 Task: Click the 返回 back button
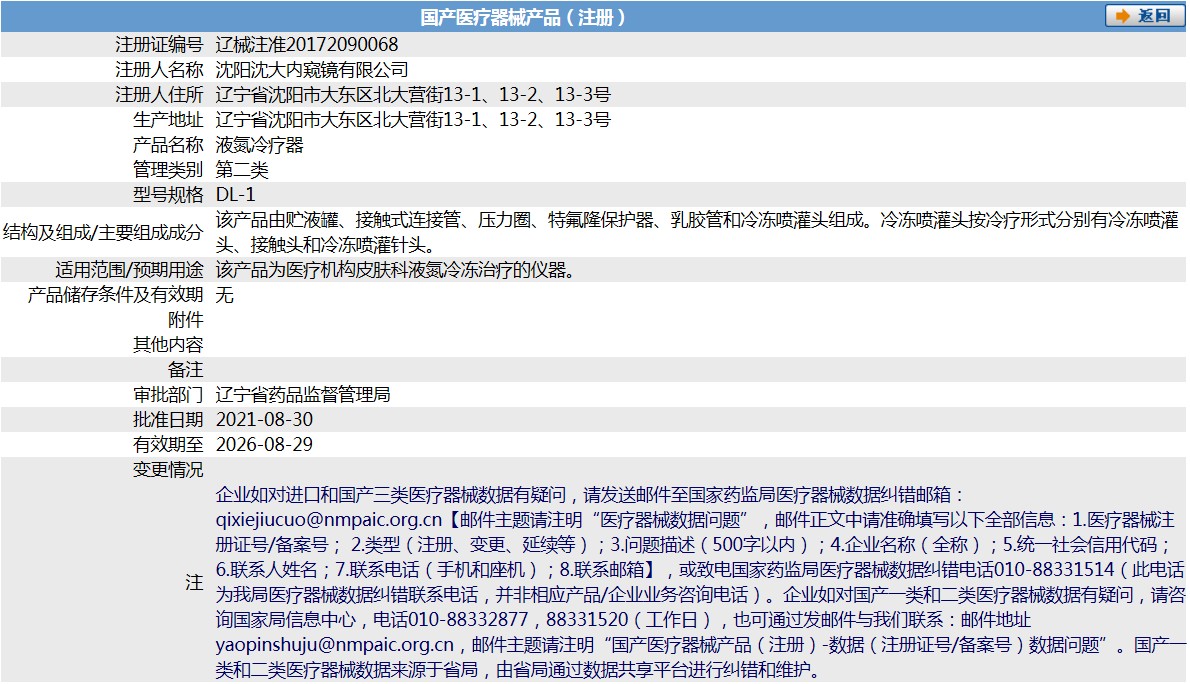click(x=1144, y=16)
